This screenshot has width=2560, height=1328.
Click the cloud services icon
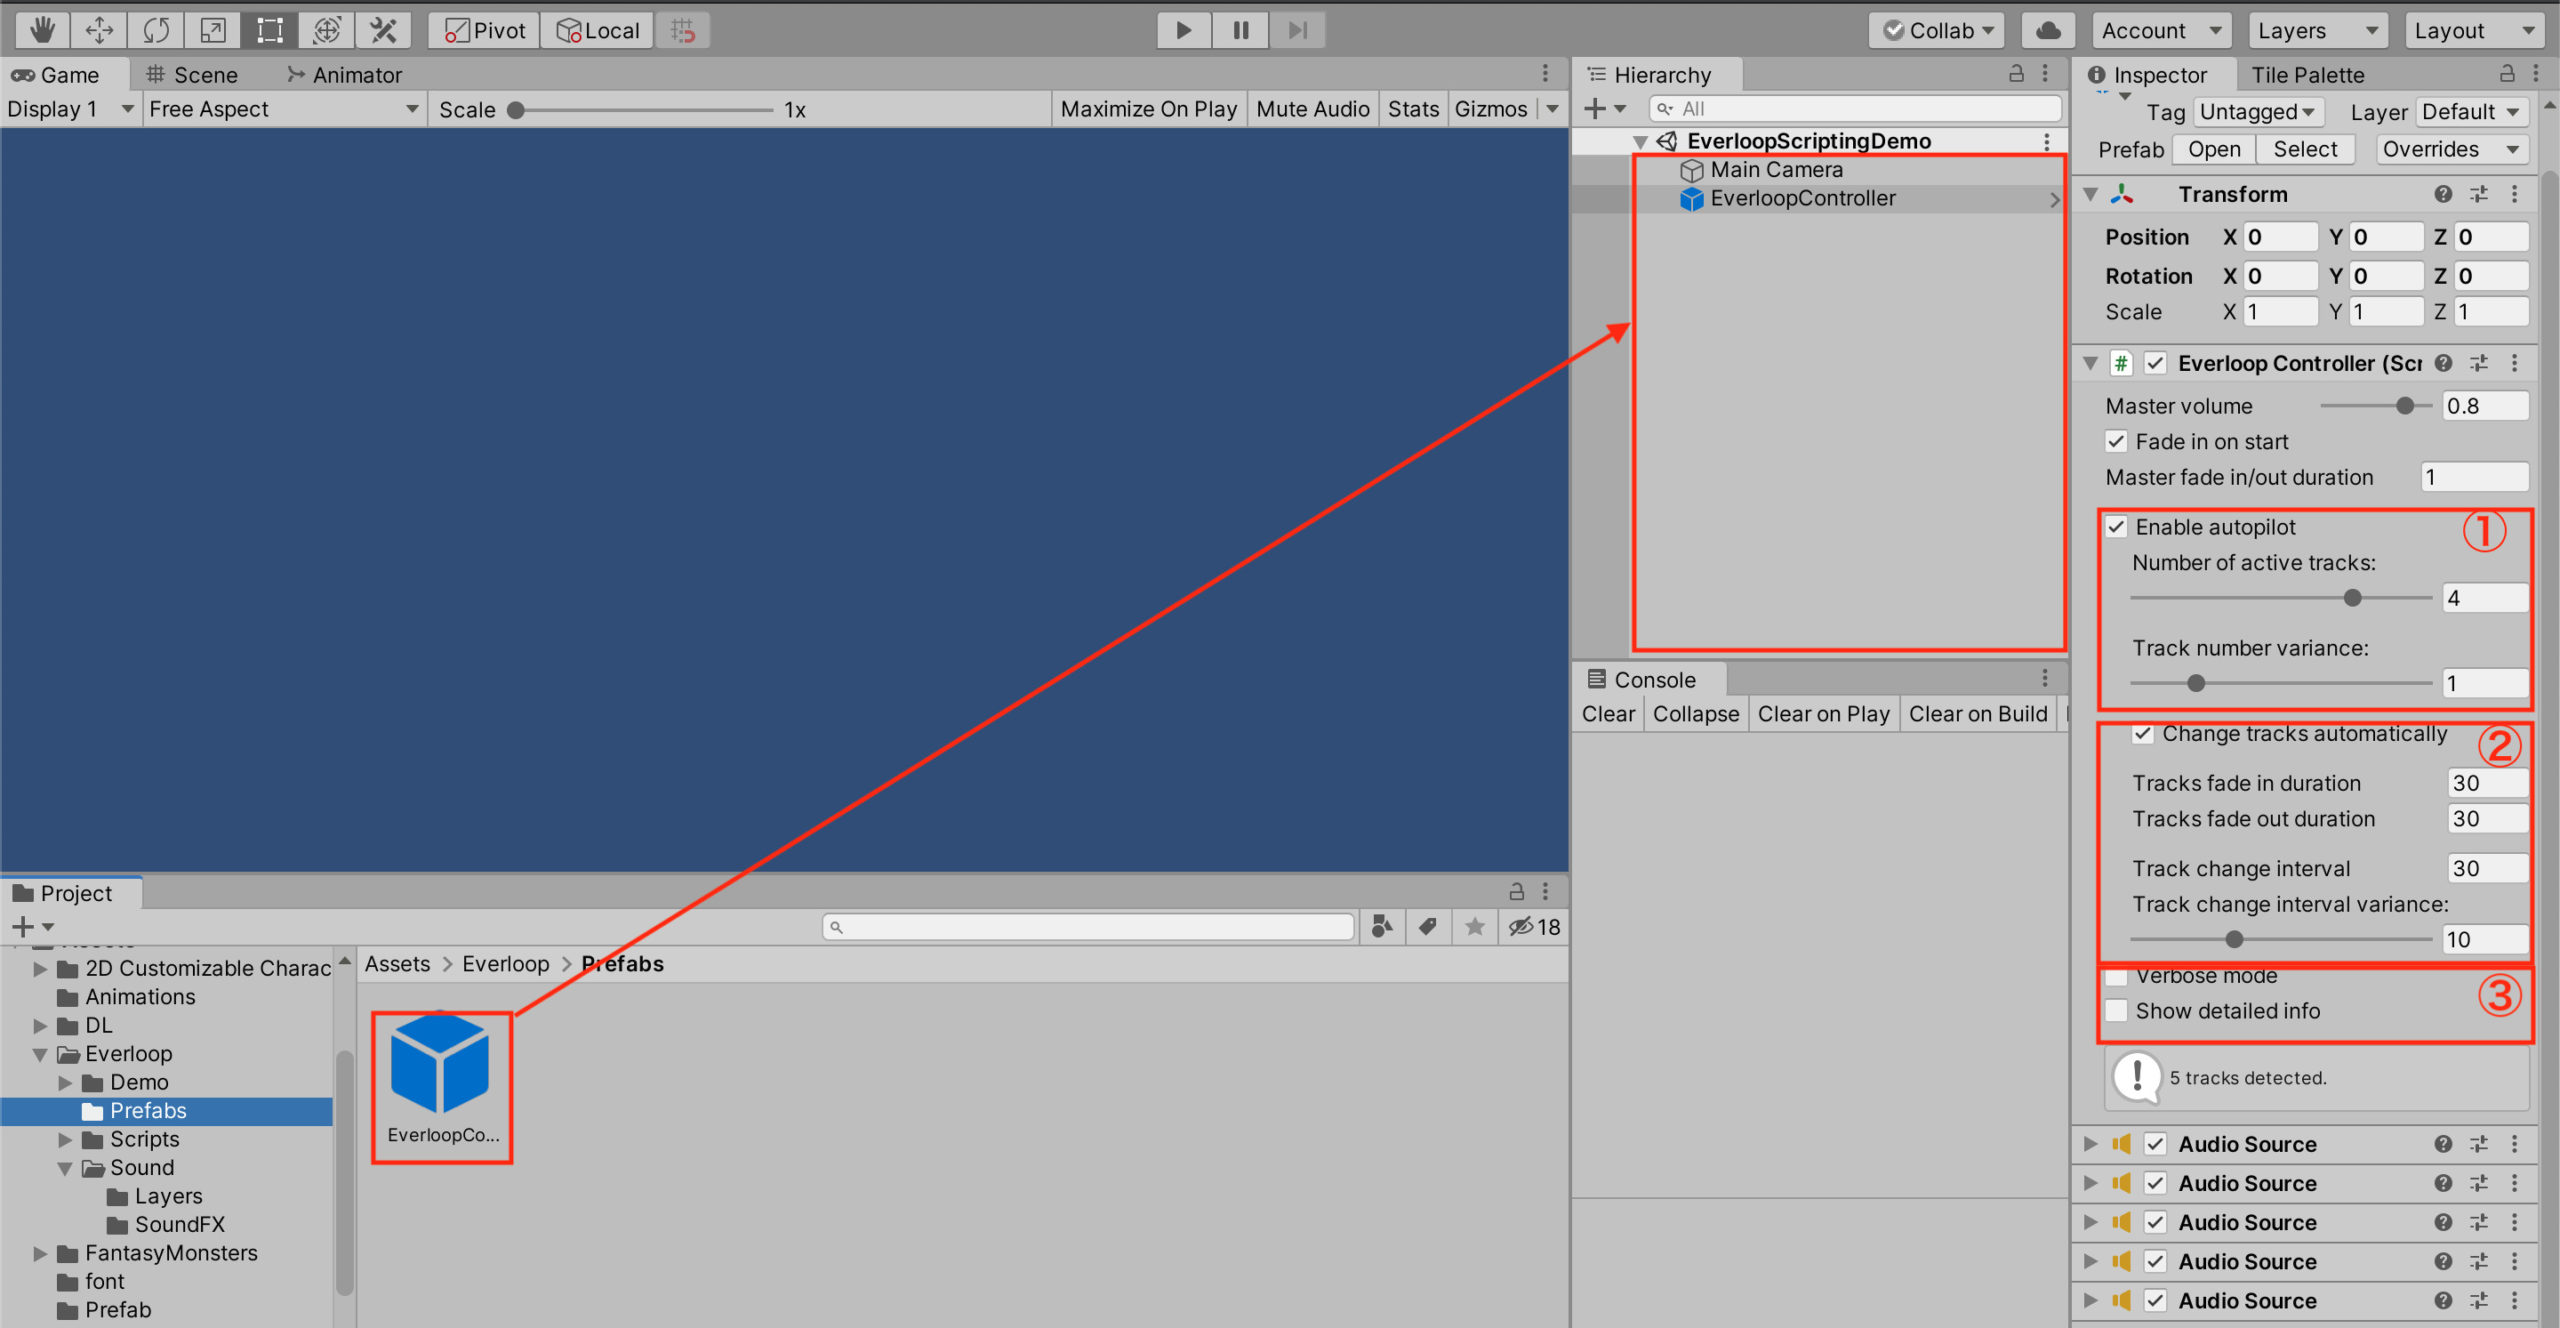[2048, 30]
